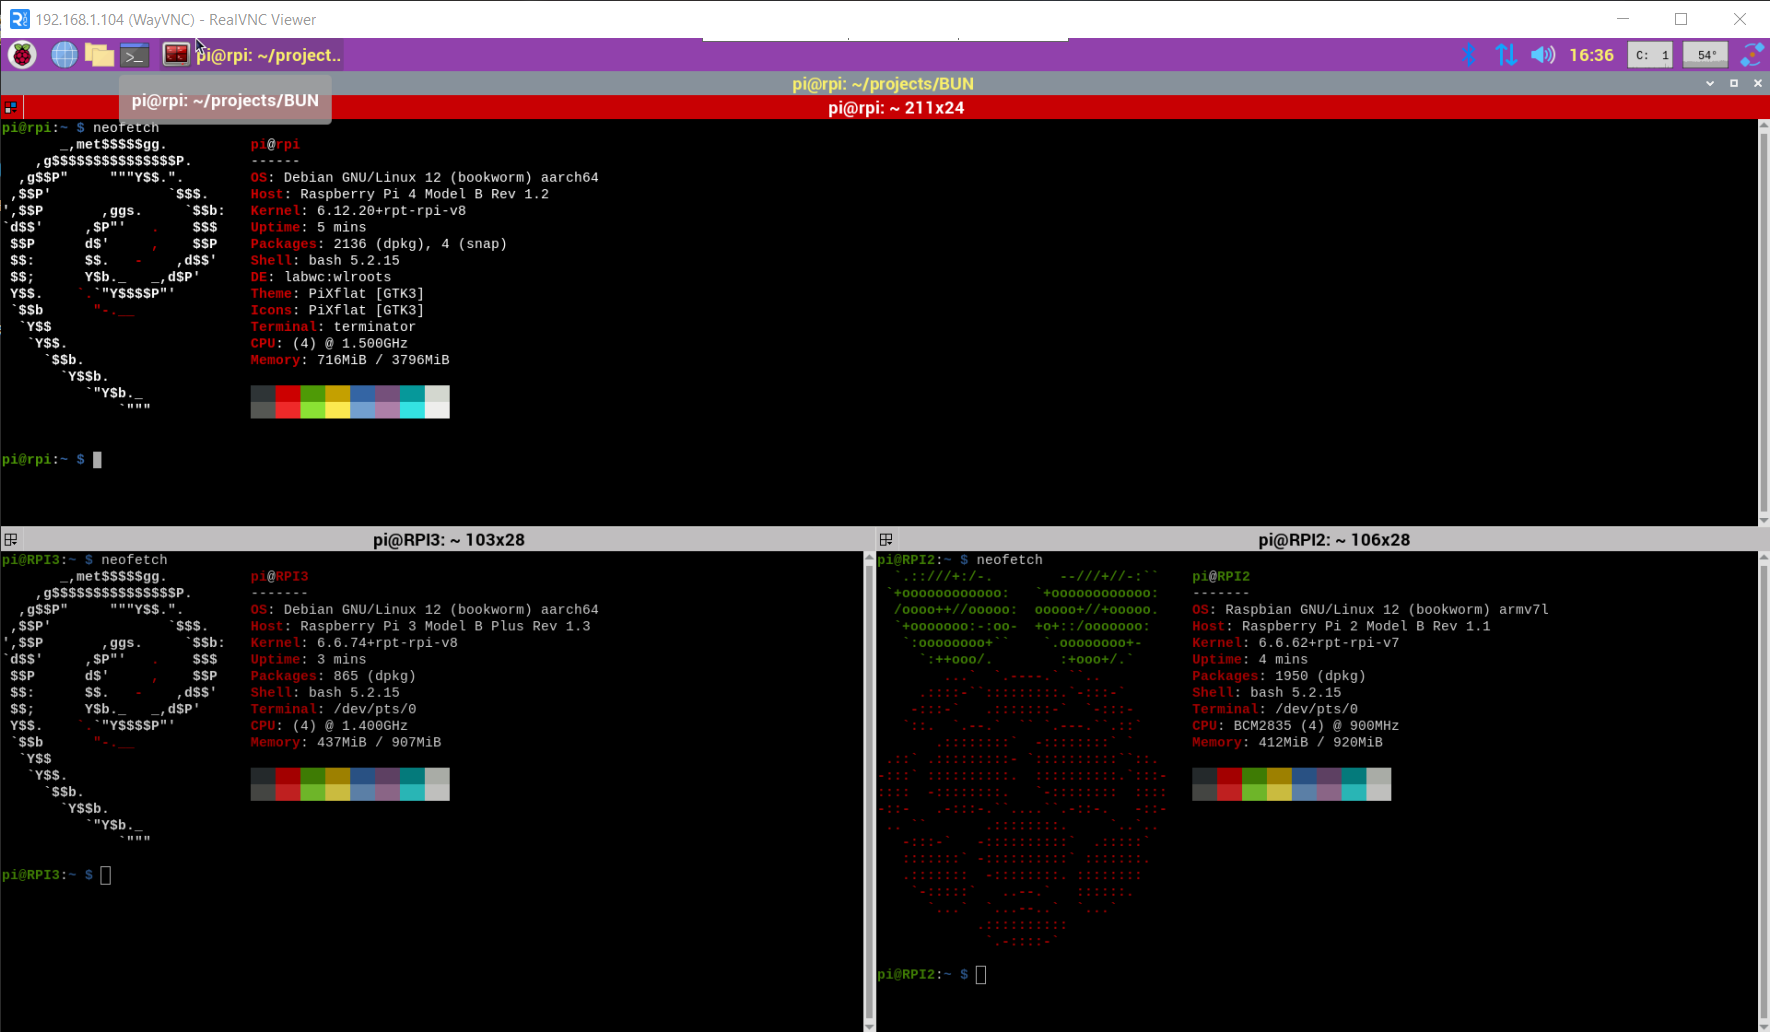The width and height of the screenshot is (1770, 1032).
Task: Open the volume speaker icon
Action: pyautogui.click(x=1543, y=55)
